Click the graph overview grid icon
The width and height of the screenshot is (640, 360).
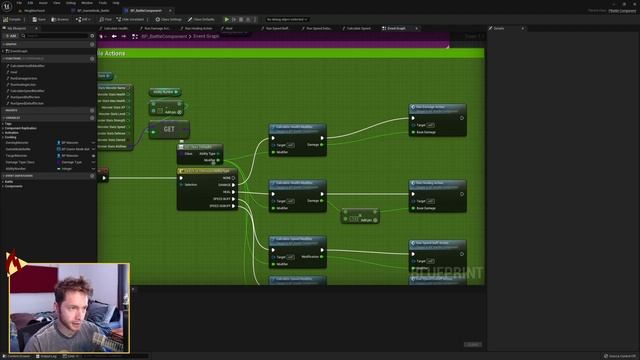135,36
